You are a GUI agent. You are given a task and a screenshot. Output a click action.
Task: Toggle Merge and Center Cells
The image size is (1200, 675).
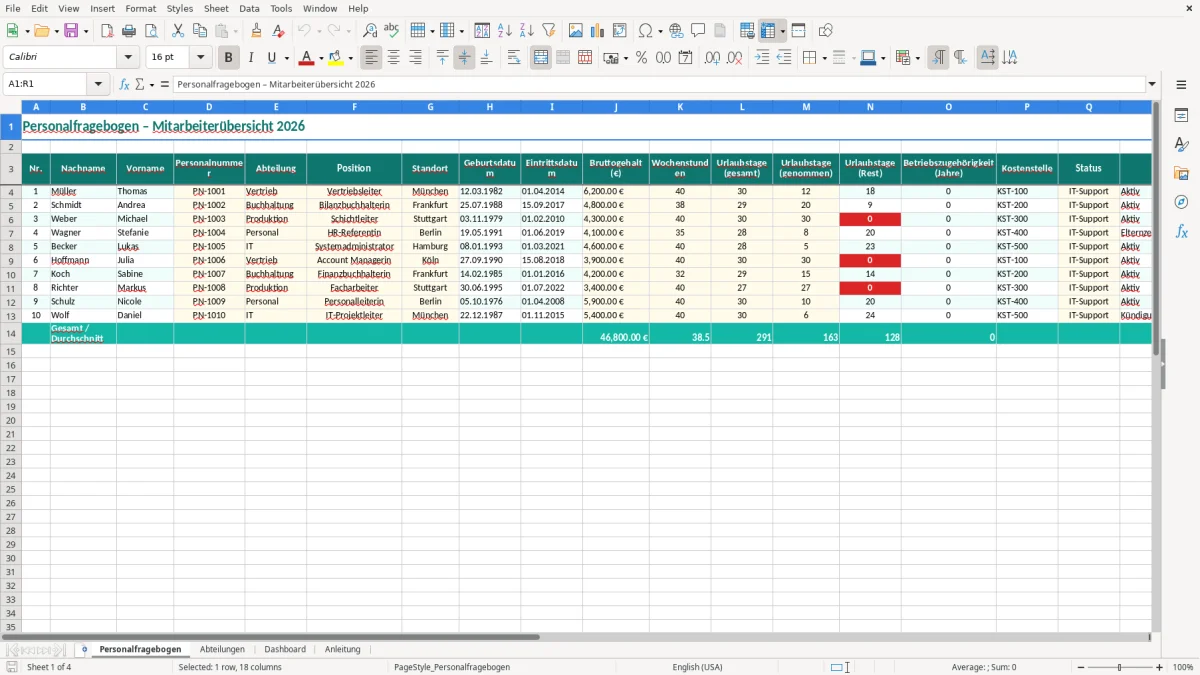click(541, 58)
